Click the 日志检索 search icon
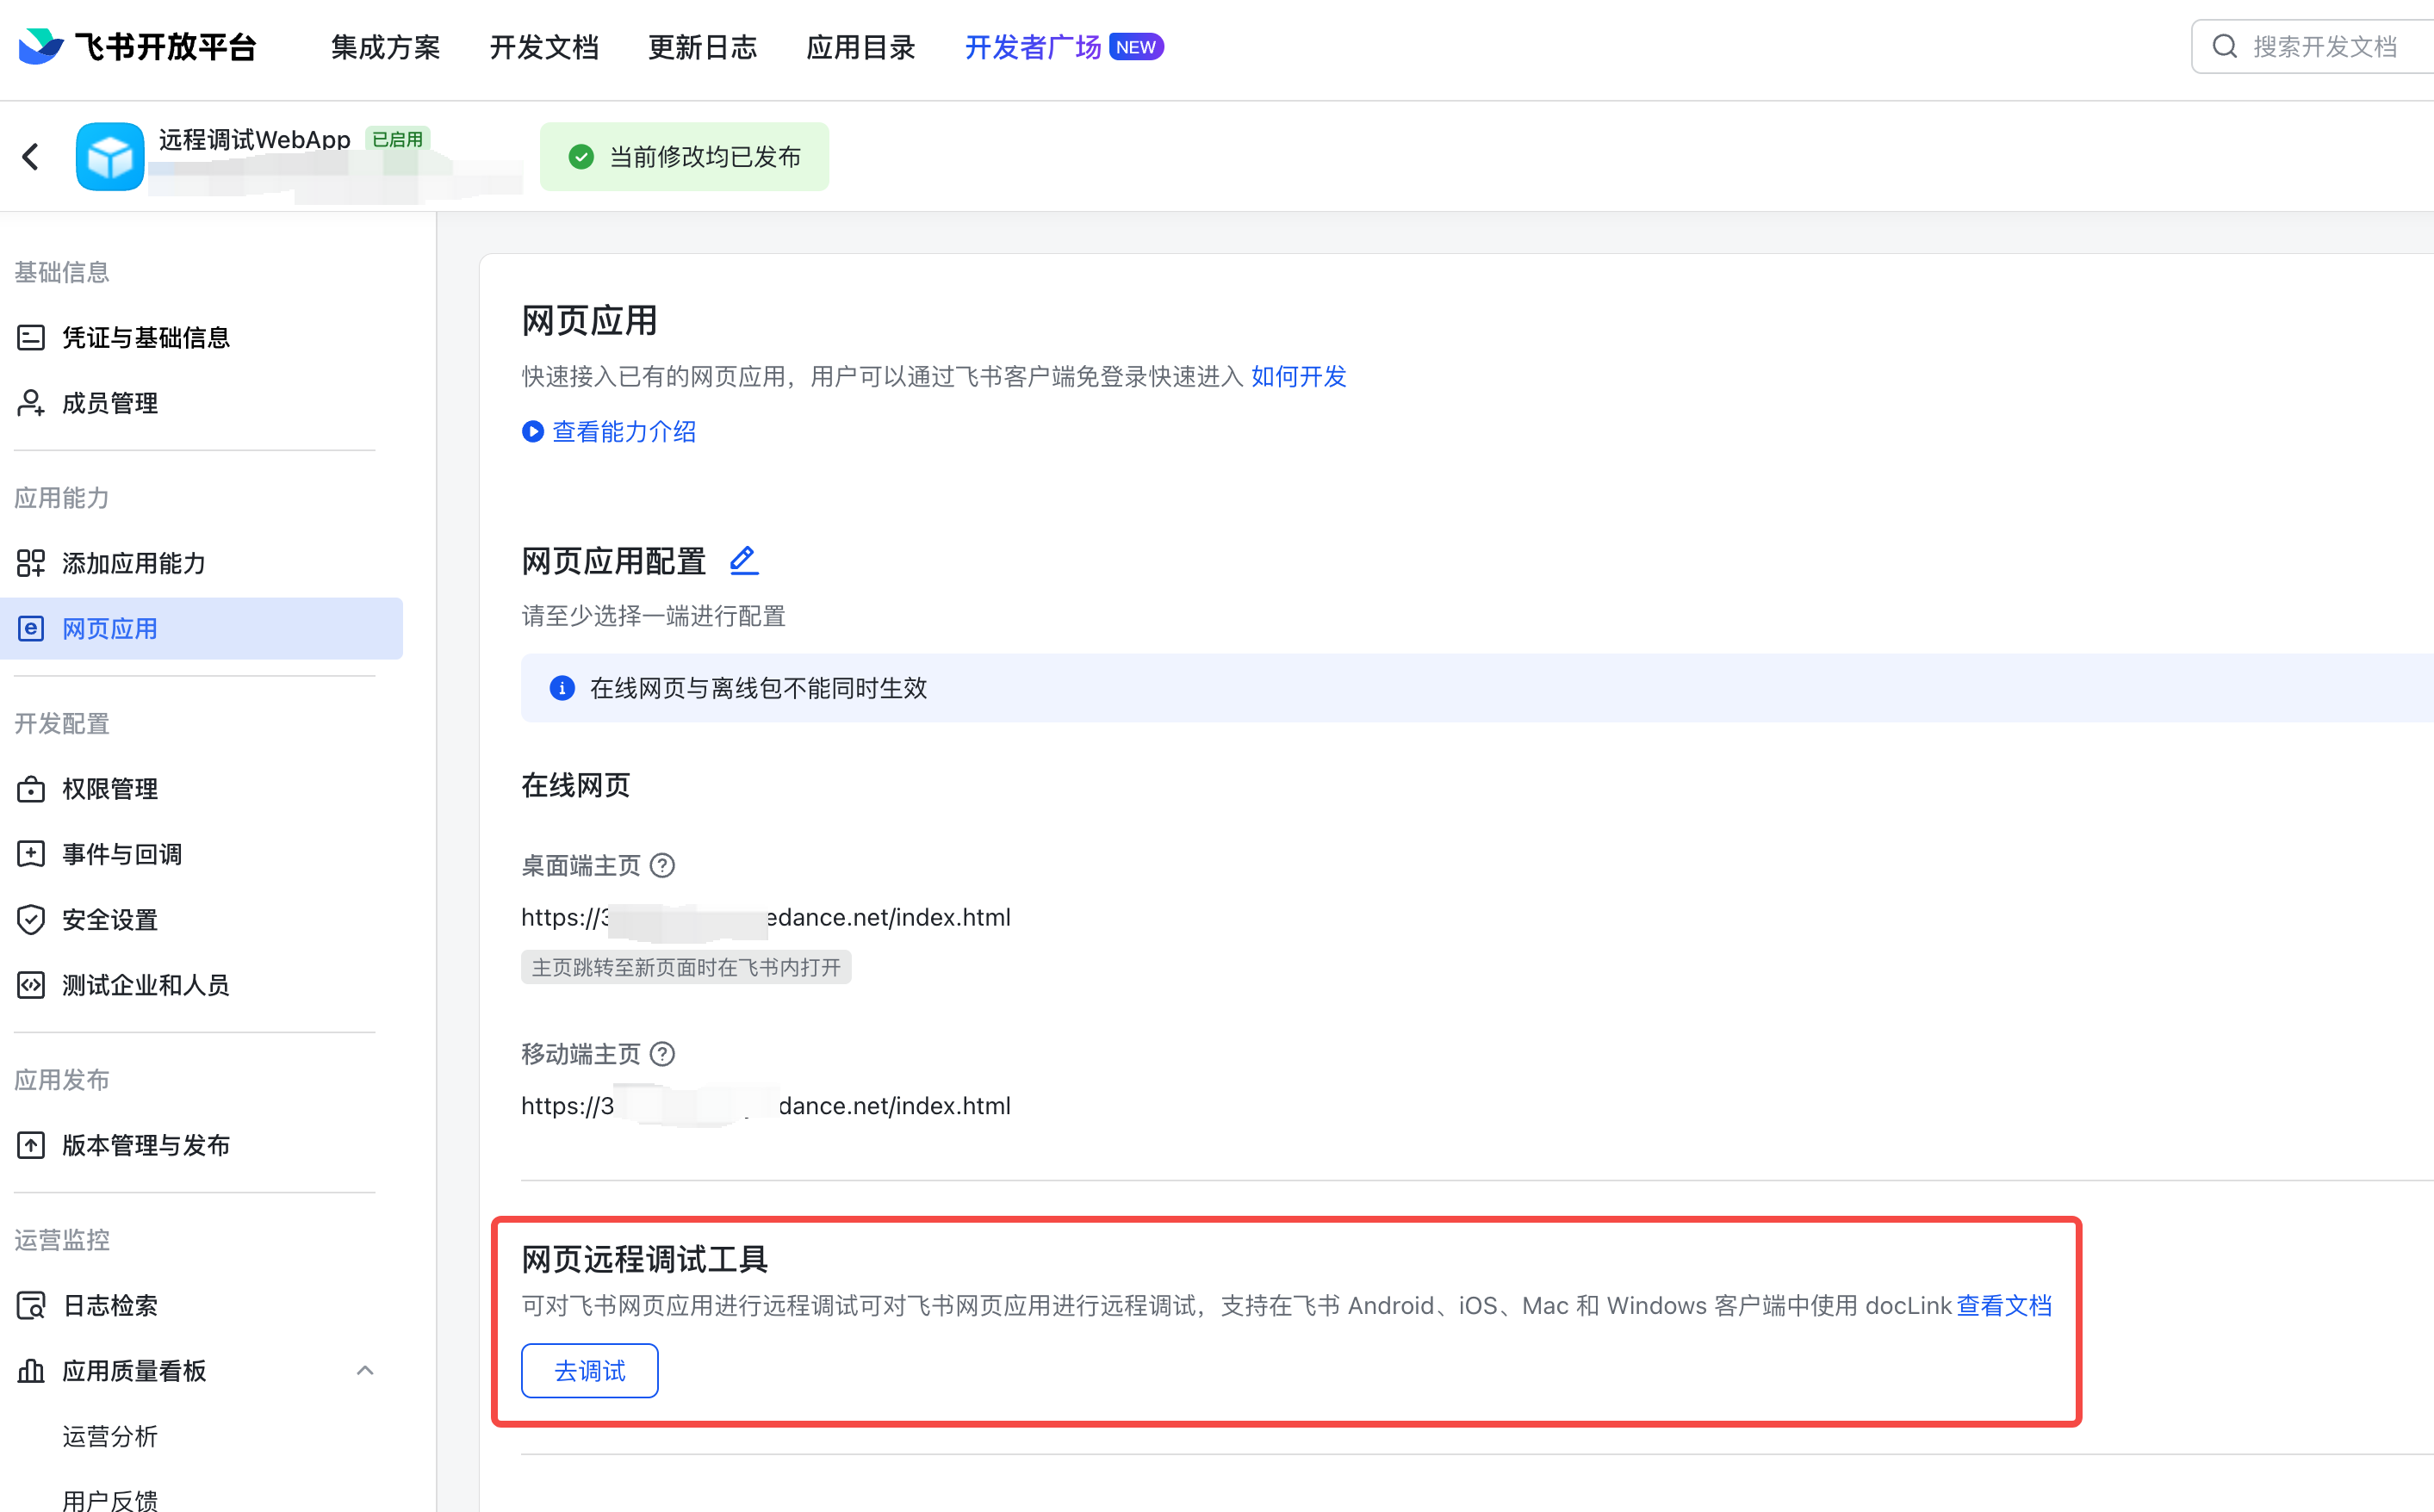The height and width of the screenshot is (1512, 2434). 31,1305
